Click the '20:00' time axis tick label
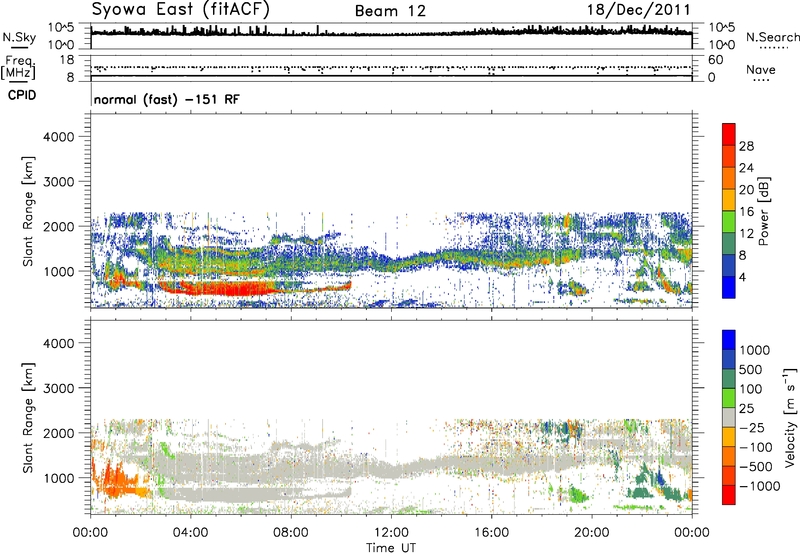Screen dimensions: 800x554 click(591, 533)
